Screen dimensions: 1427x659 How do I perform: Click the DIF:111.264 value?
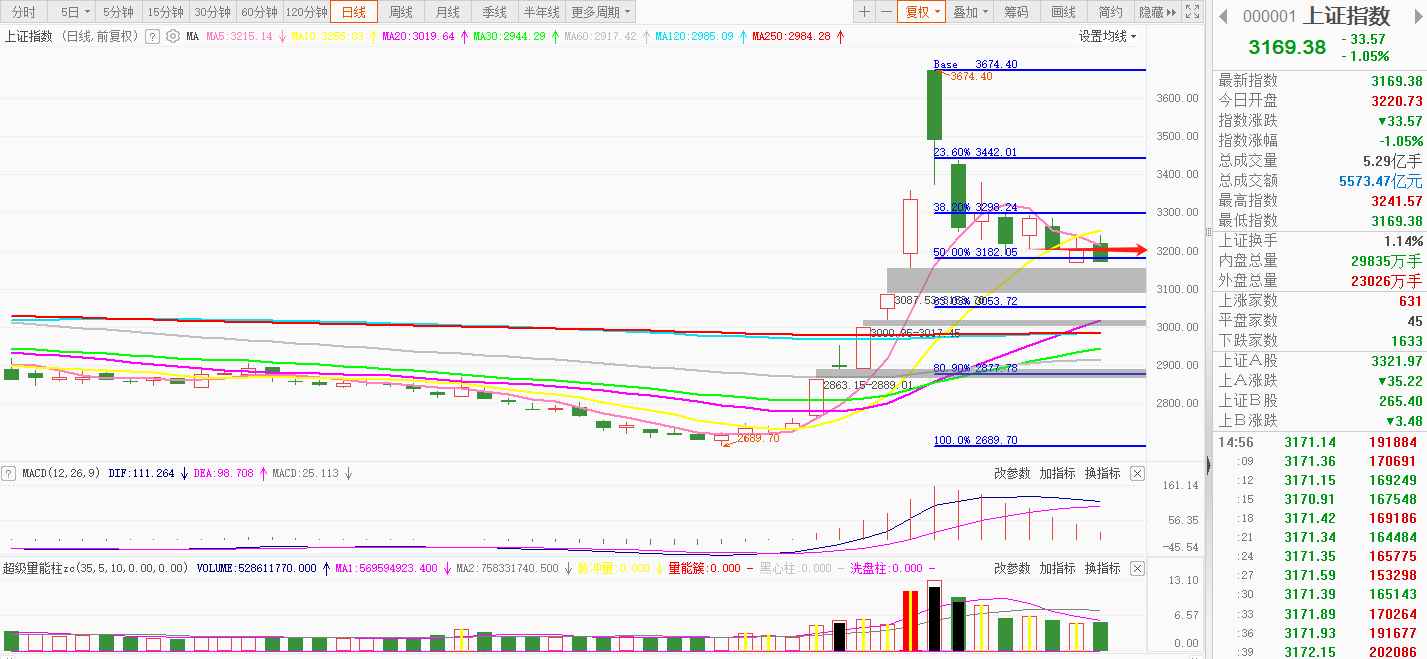pyautogui.click(x=141, y=473)
